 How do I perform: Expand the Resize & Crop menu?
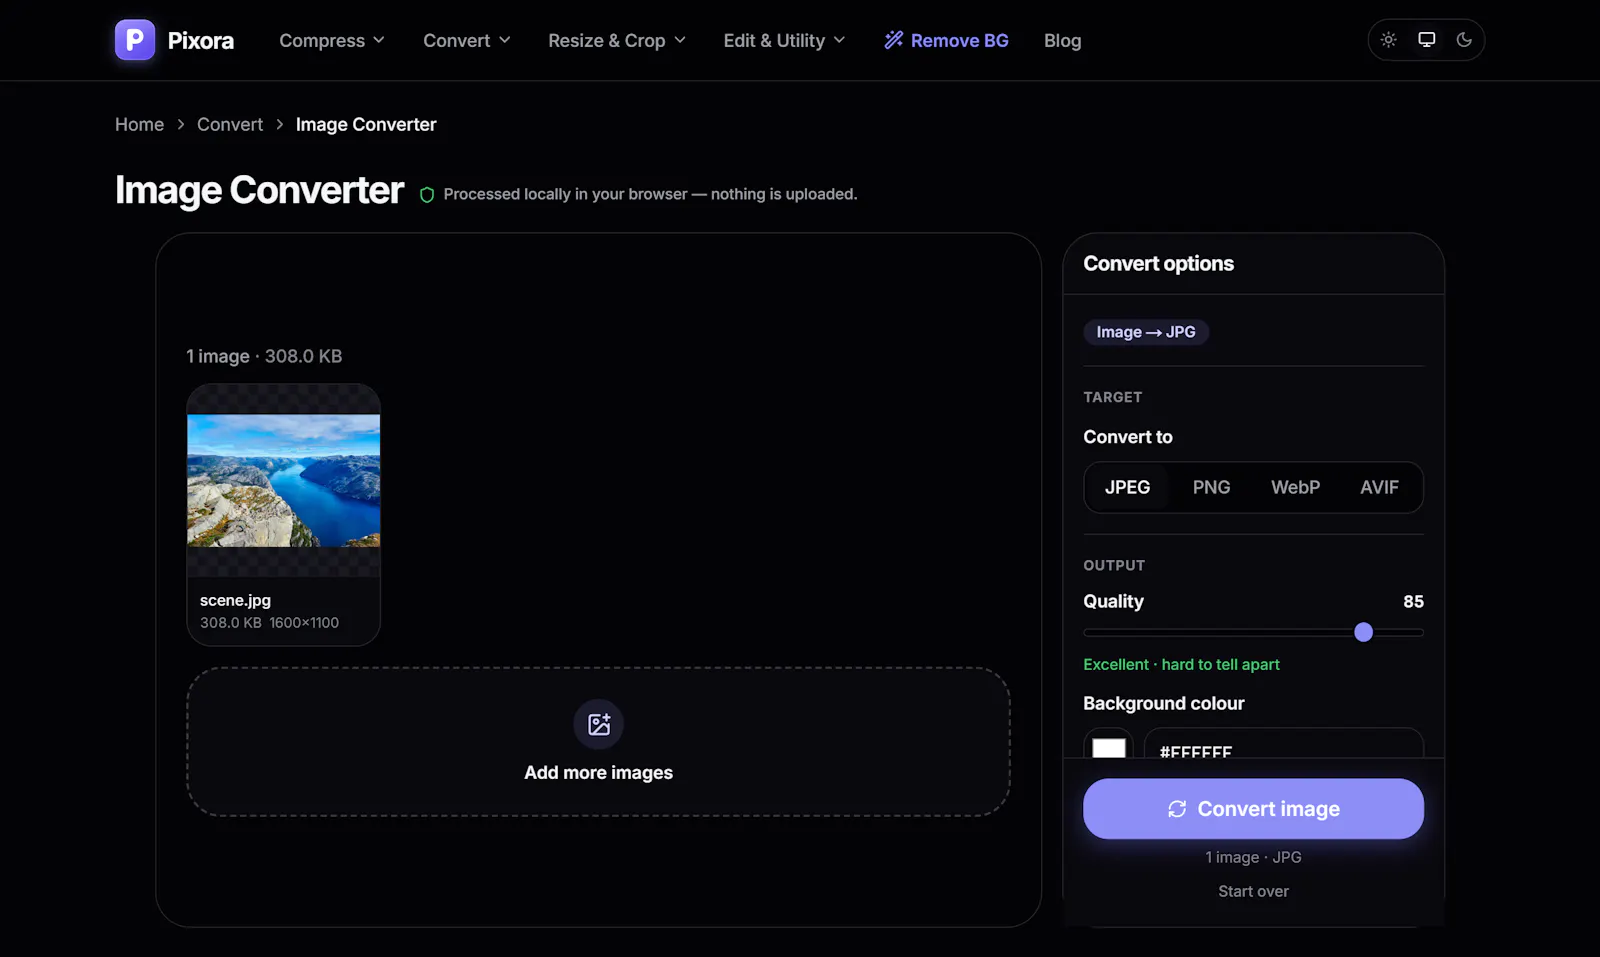(x=617, y=40)
